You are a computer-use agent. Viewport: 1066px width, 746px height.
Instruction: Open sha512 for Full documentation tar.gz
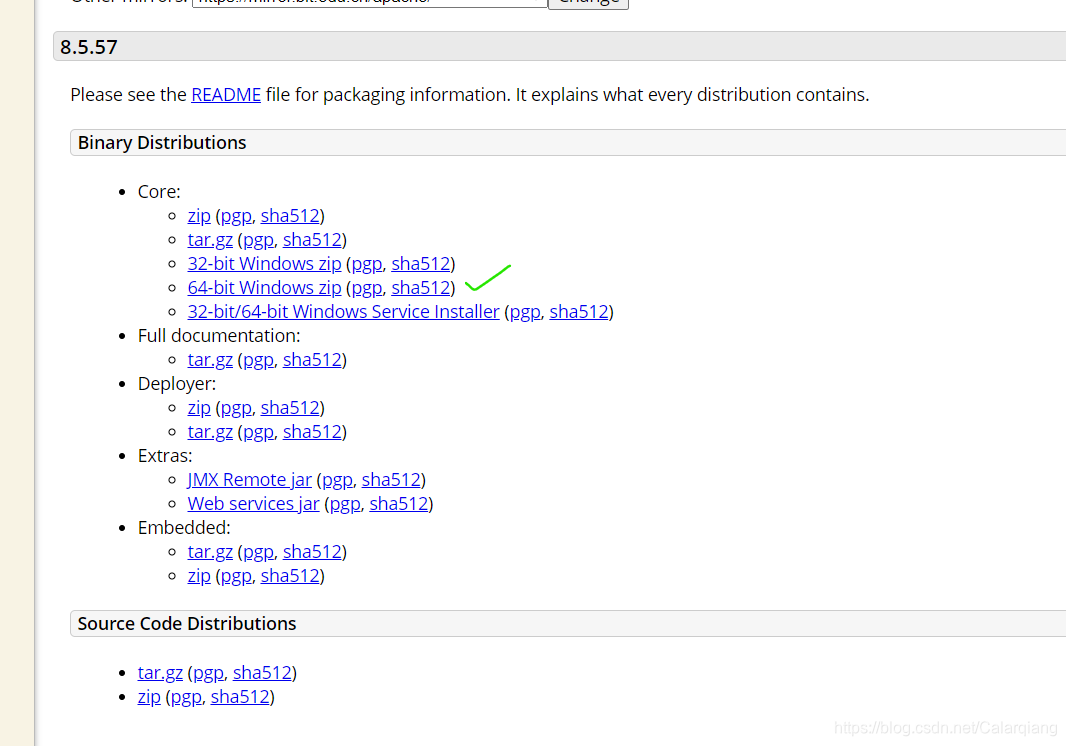(312, 360)
